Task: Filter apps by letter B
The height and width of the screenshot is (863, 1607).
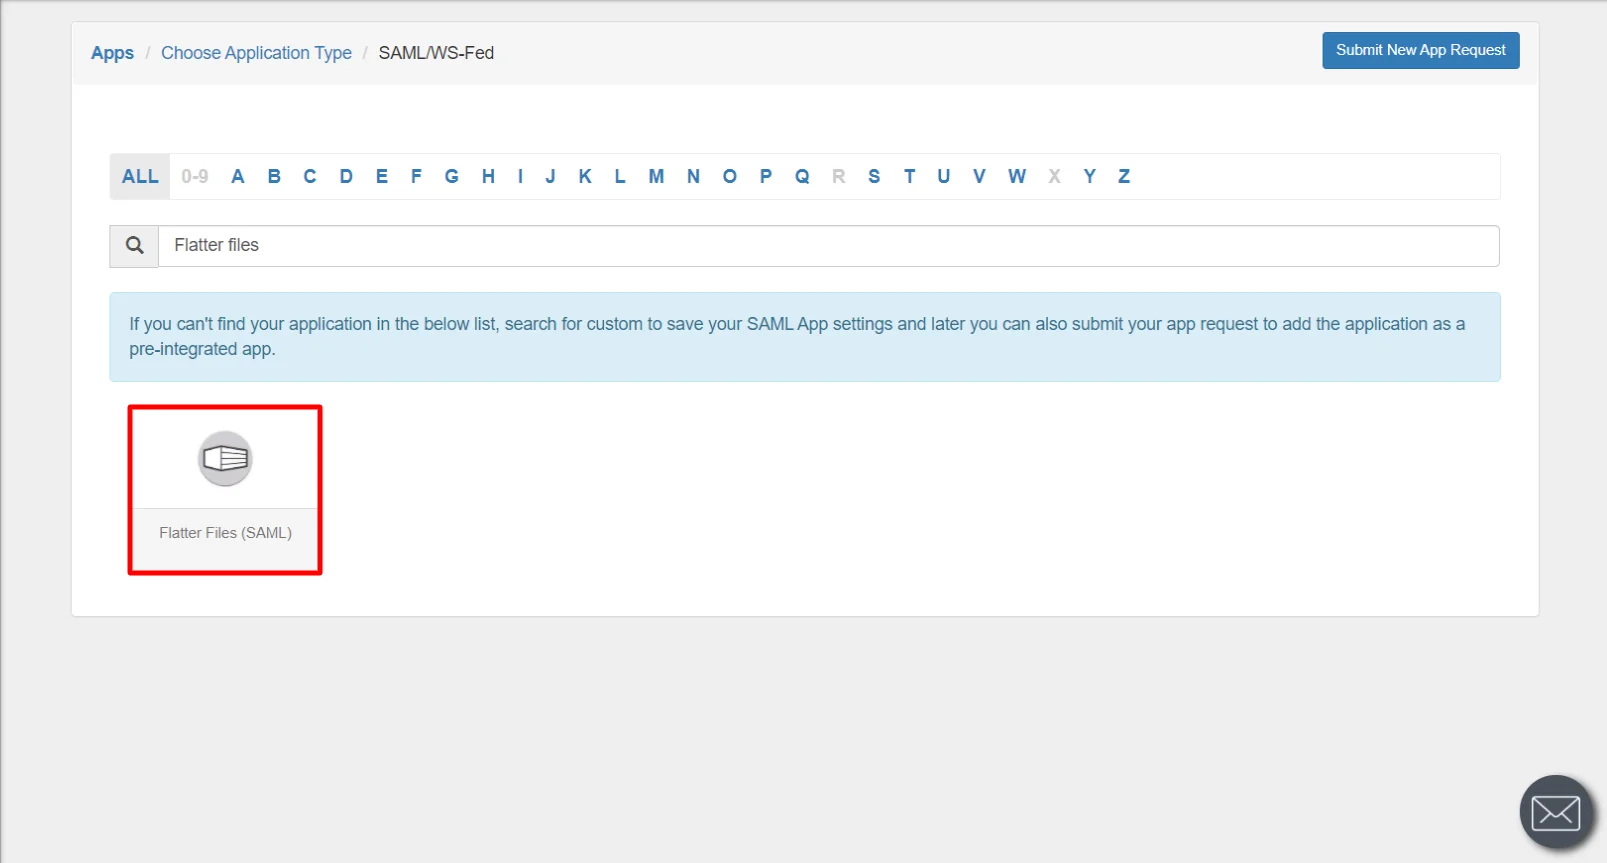Action: [274, 176]
